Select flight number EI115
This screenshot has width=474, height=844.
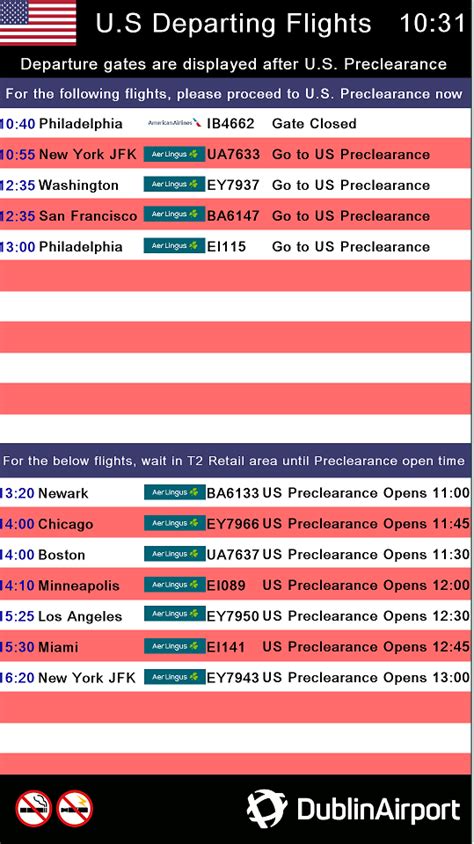[226, 247]
